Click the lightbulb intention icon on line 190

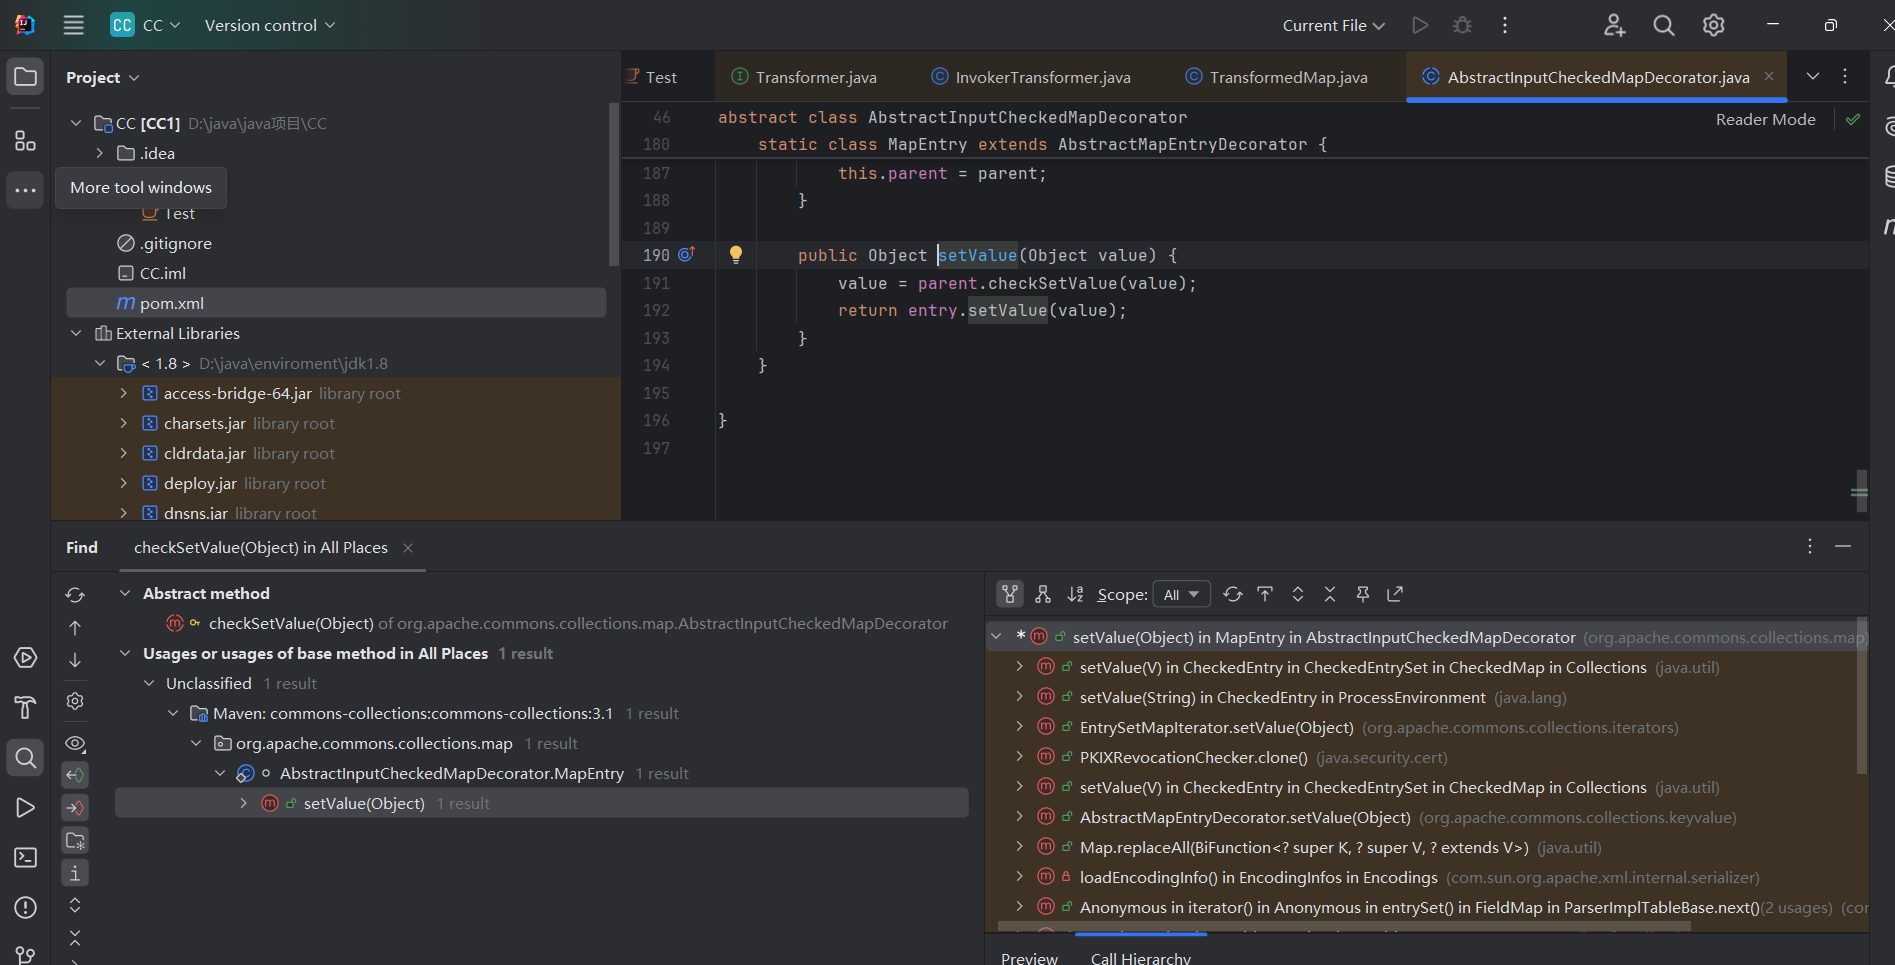736,255
